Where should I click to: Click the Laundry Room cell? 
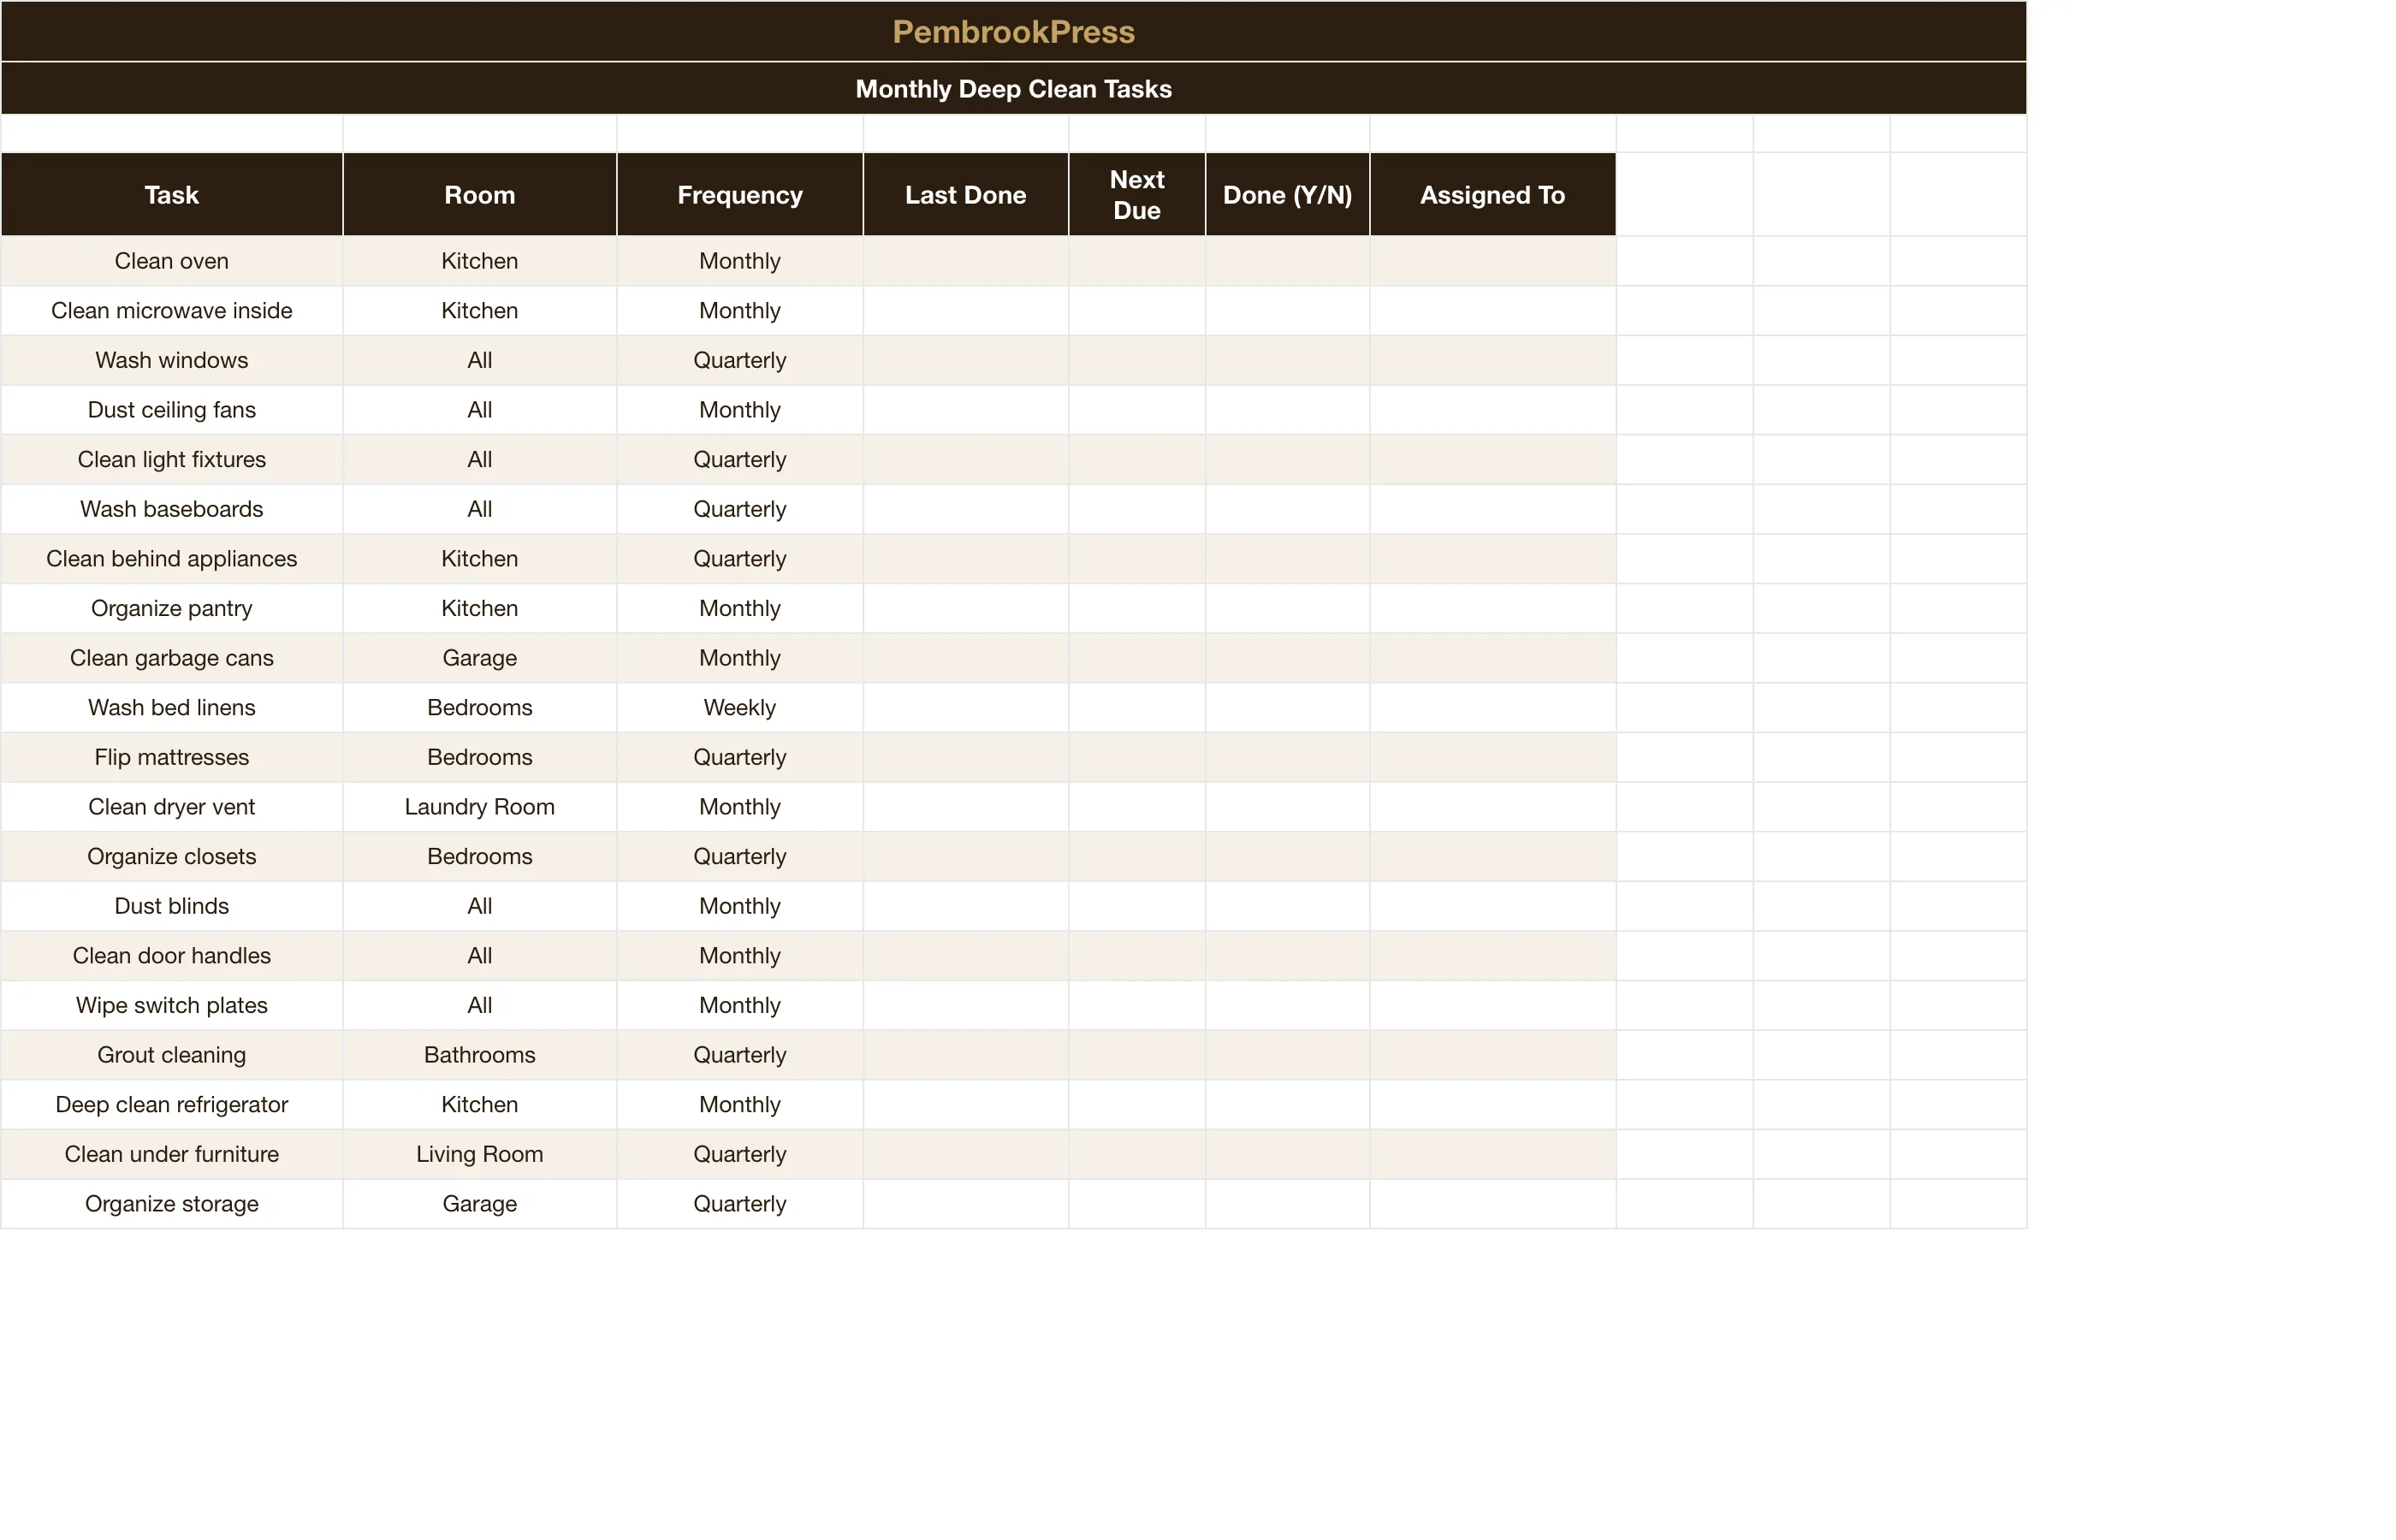(480, 807)
